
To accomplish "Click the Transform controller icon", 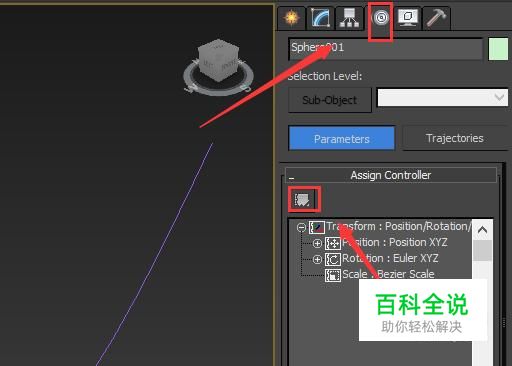I will tap(316, 227).
